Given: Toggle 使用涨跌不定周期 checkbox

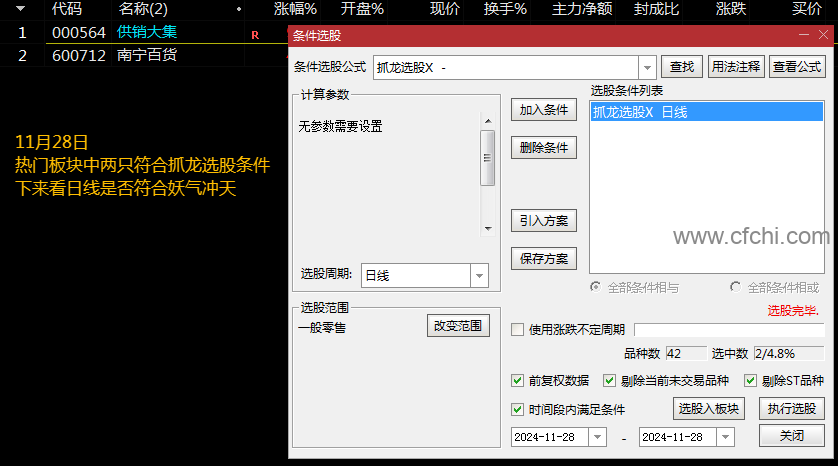Looking at the screenshot, I should click(517, 330).
